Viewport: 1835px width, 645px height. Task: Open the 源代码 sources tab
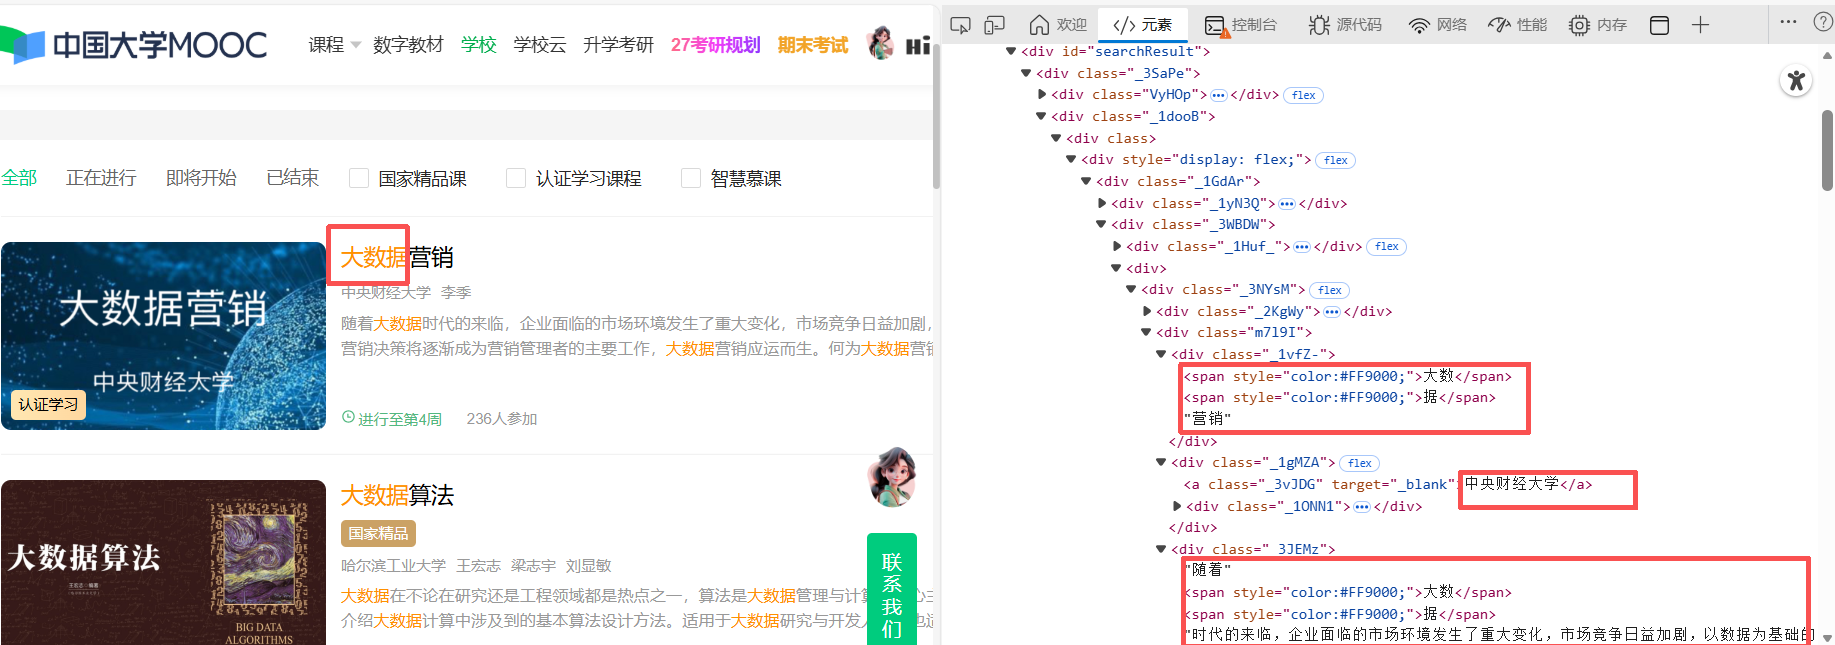coord(1346,25)
